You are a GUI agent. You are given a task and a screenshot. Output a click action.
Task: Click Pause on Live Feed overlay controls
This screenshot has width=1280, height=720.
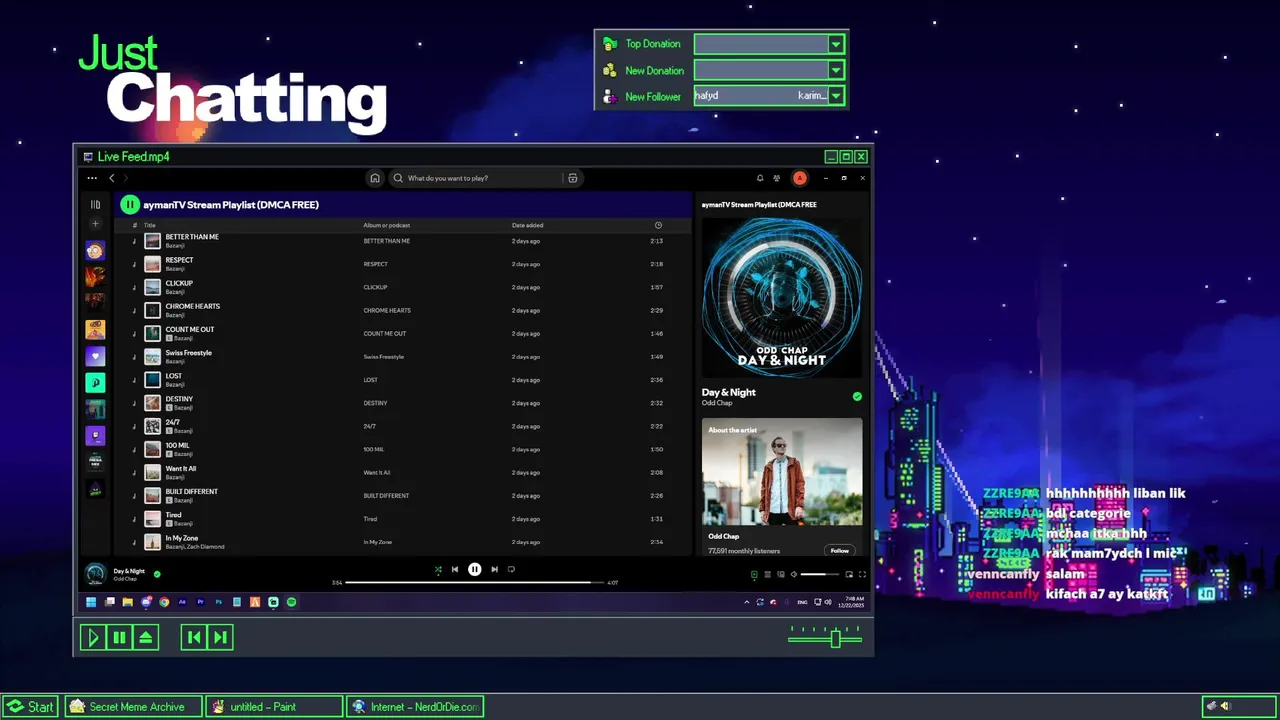pyautogui.click(x=120, y=637)
